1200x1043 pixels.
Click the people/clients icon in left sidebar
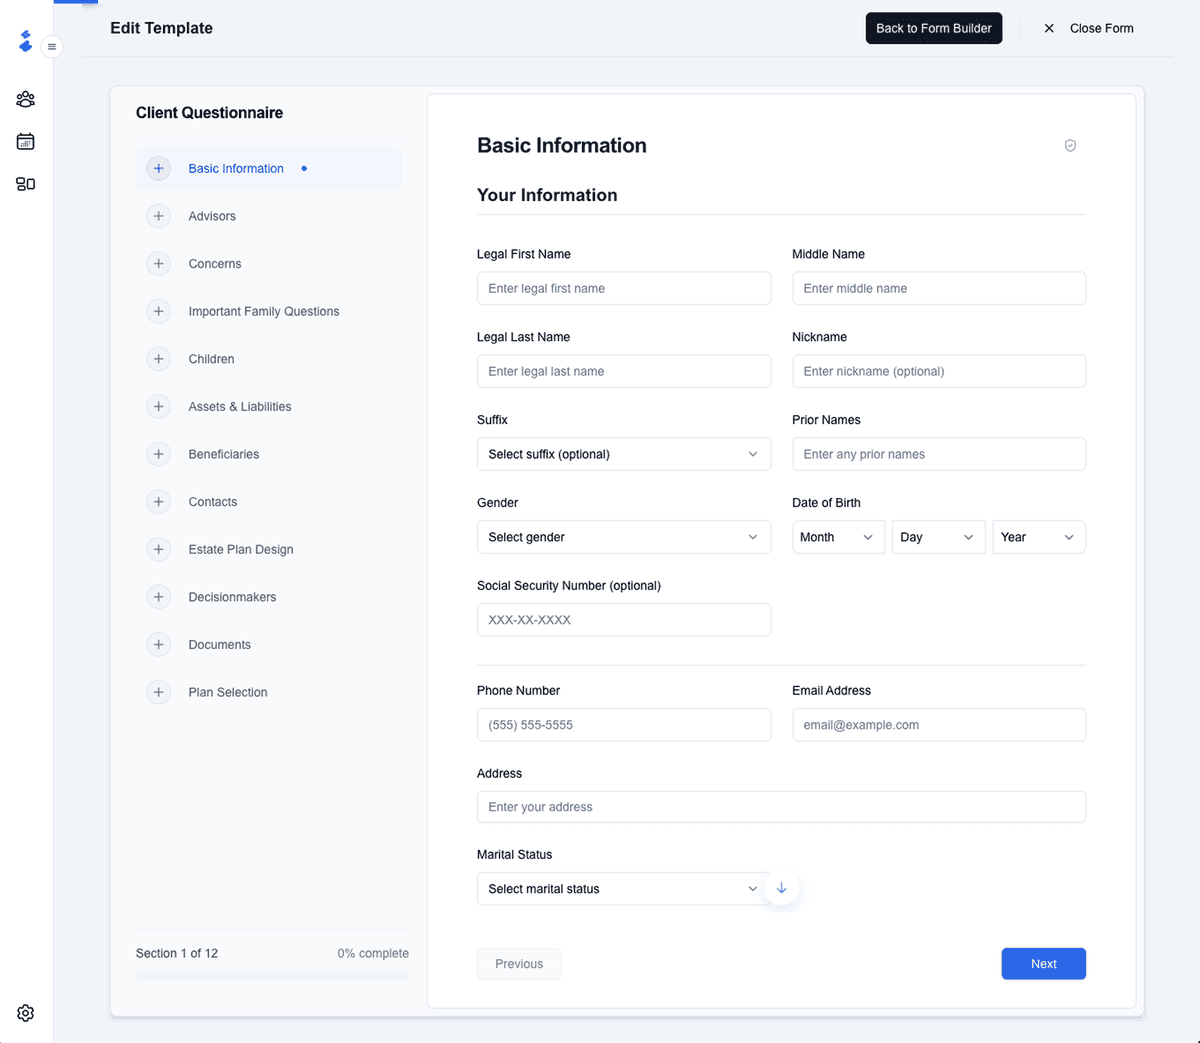pos(26,99)
